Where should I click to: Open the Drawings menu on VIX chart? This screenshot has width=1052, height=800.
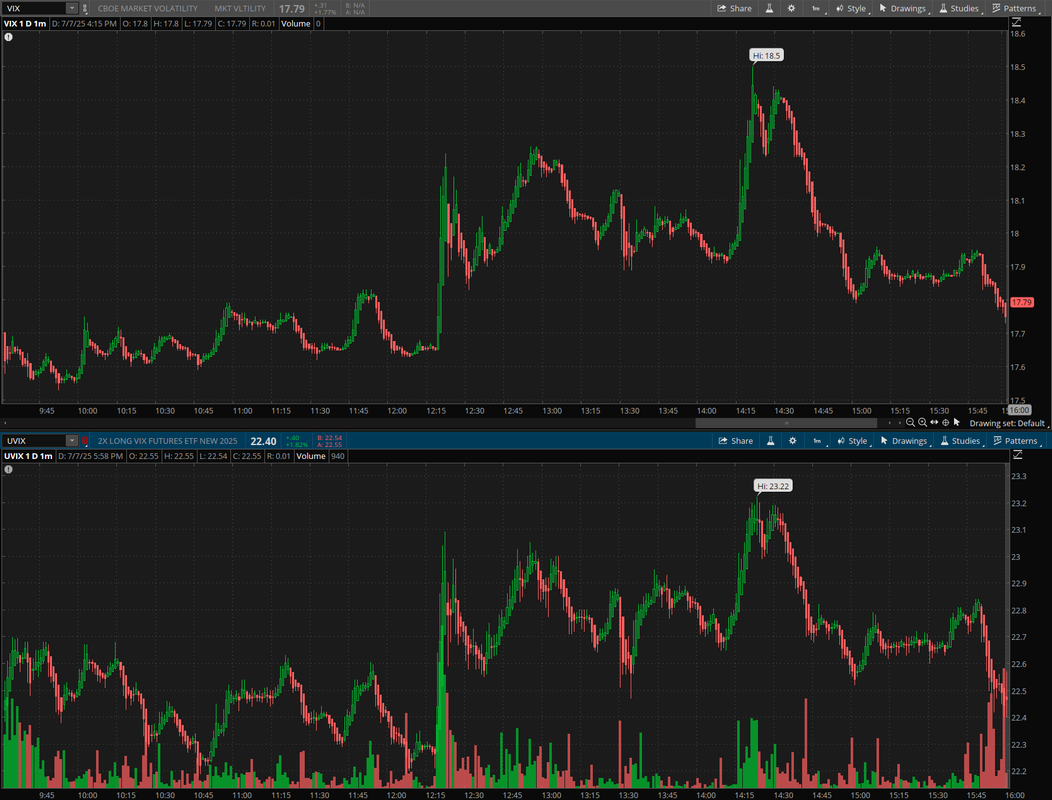903,8
